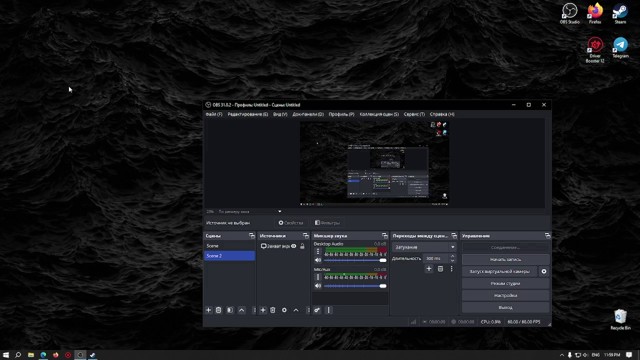Open Edge browser from taskbar

pos(43,355)
